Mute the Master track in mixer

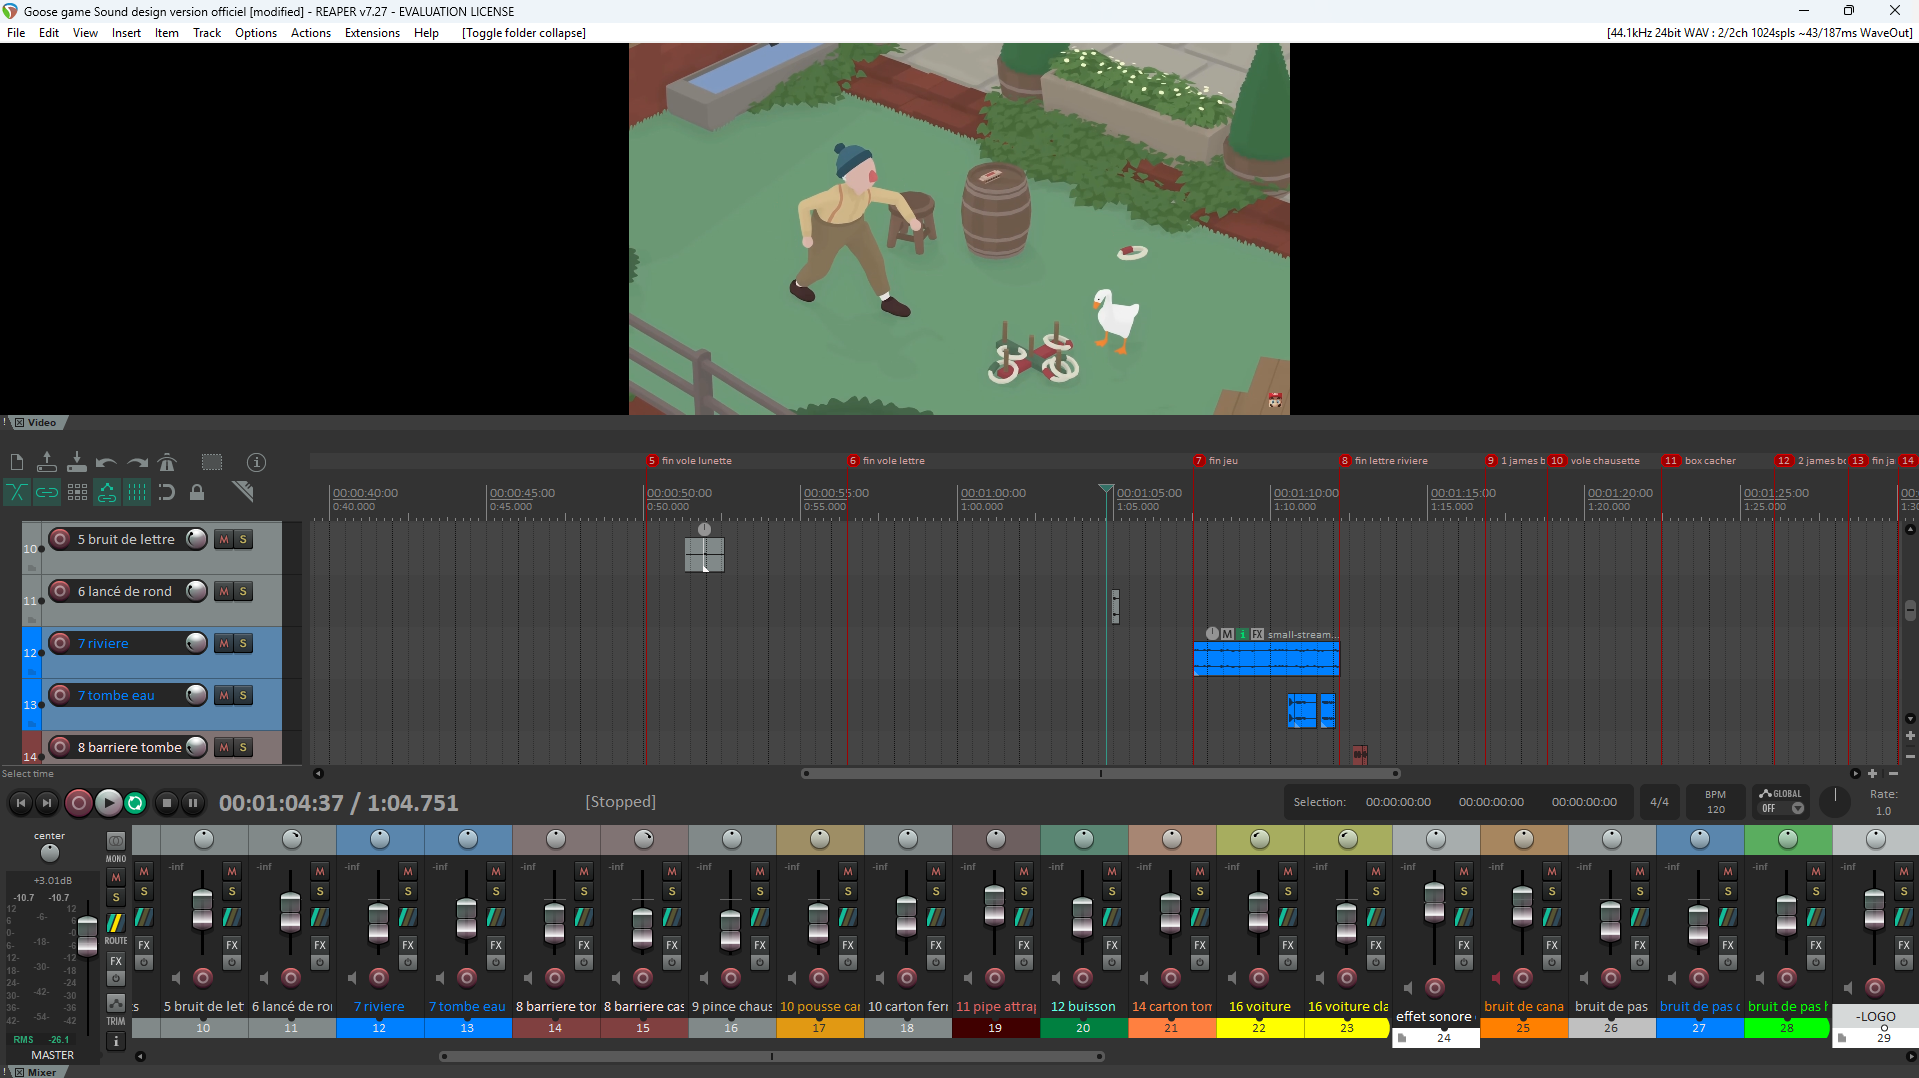[x=116, y=877]
